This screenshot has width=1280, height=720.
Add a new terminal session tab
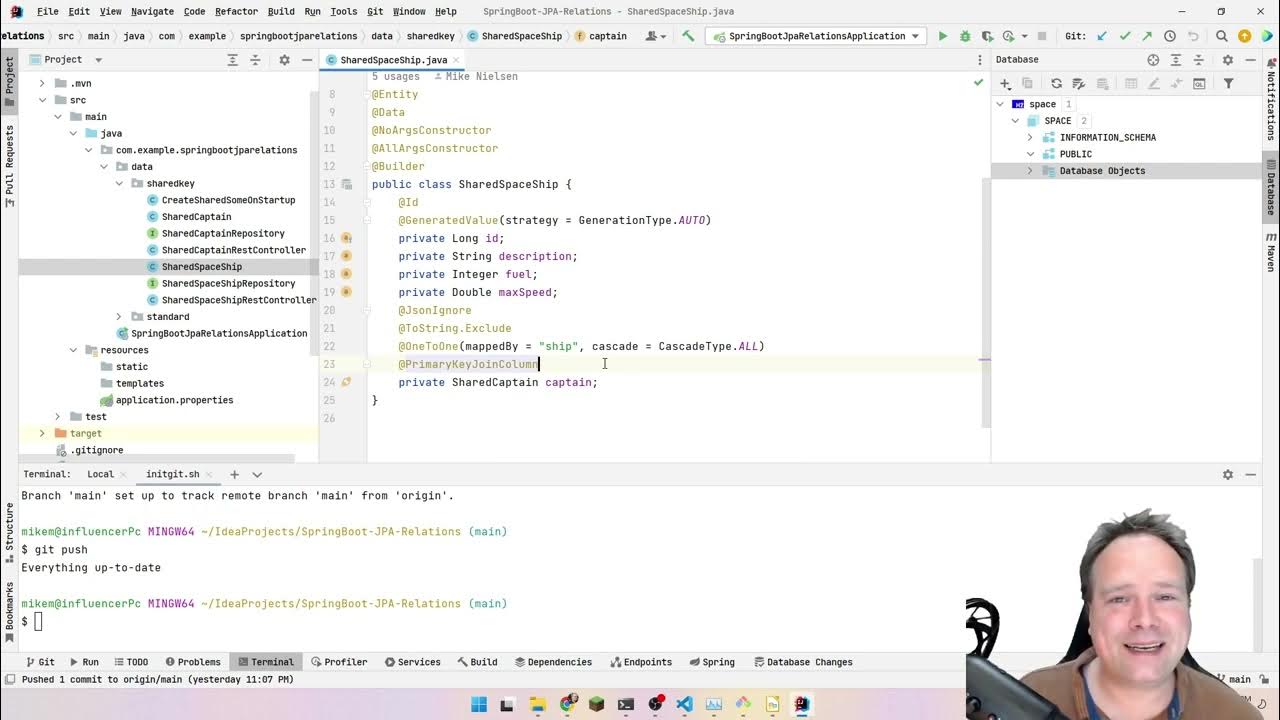(234, 475)
